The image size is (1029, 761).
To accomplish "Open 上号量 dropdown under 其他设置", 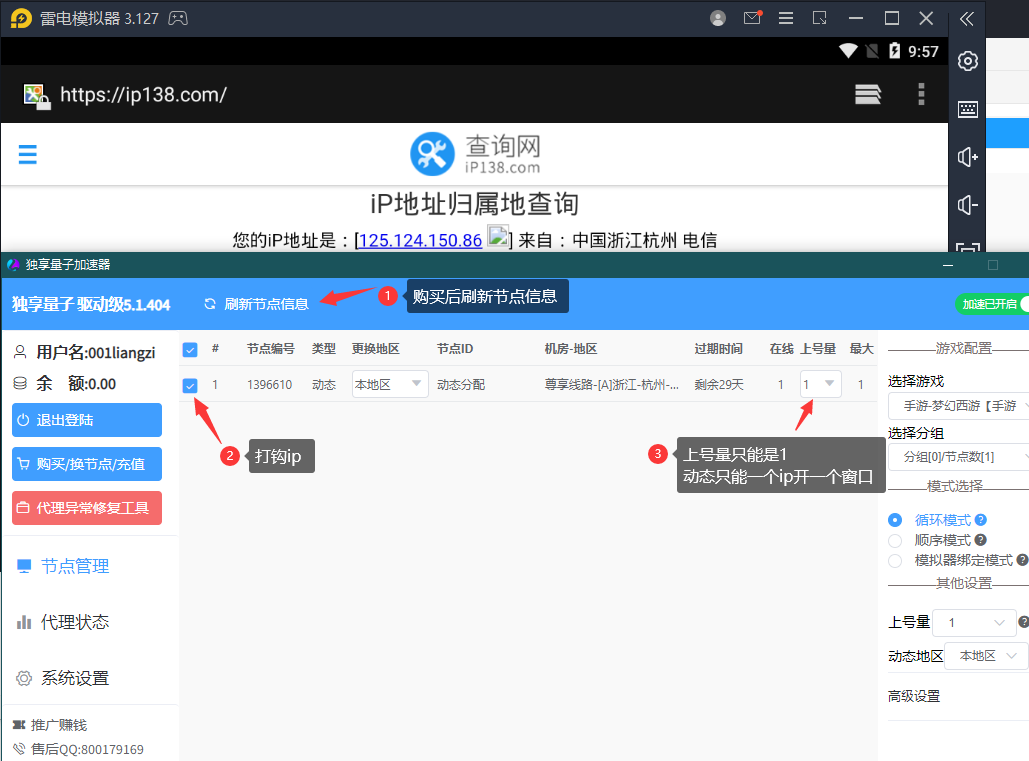I will pyautogui.click(x=974, y=623).
